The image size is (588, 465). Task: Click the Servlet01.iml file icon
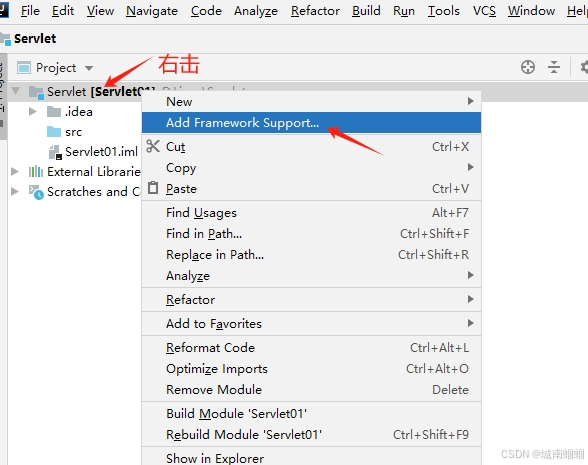tap(55, 152)
